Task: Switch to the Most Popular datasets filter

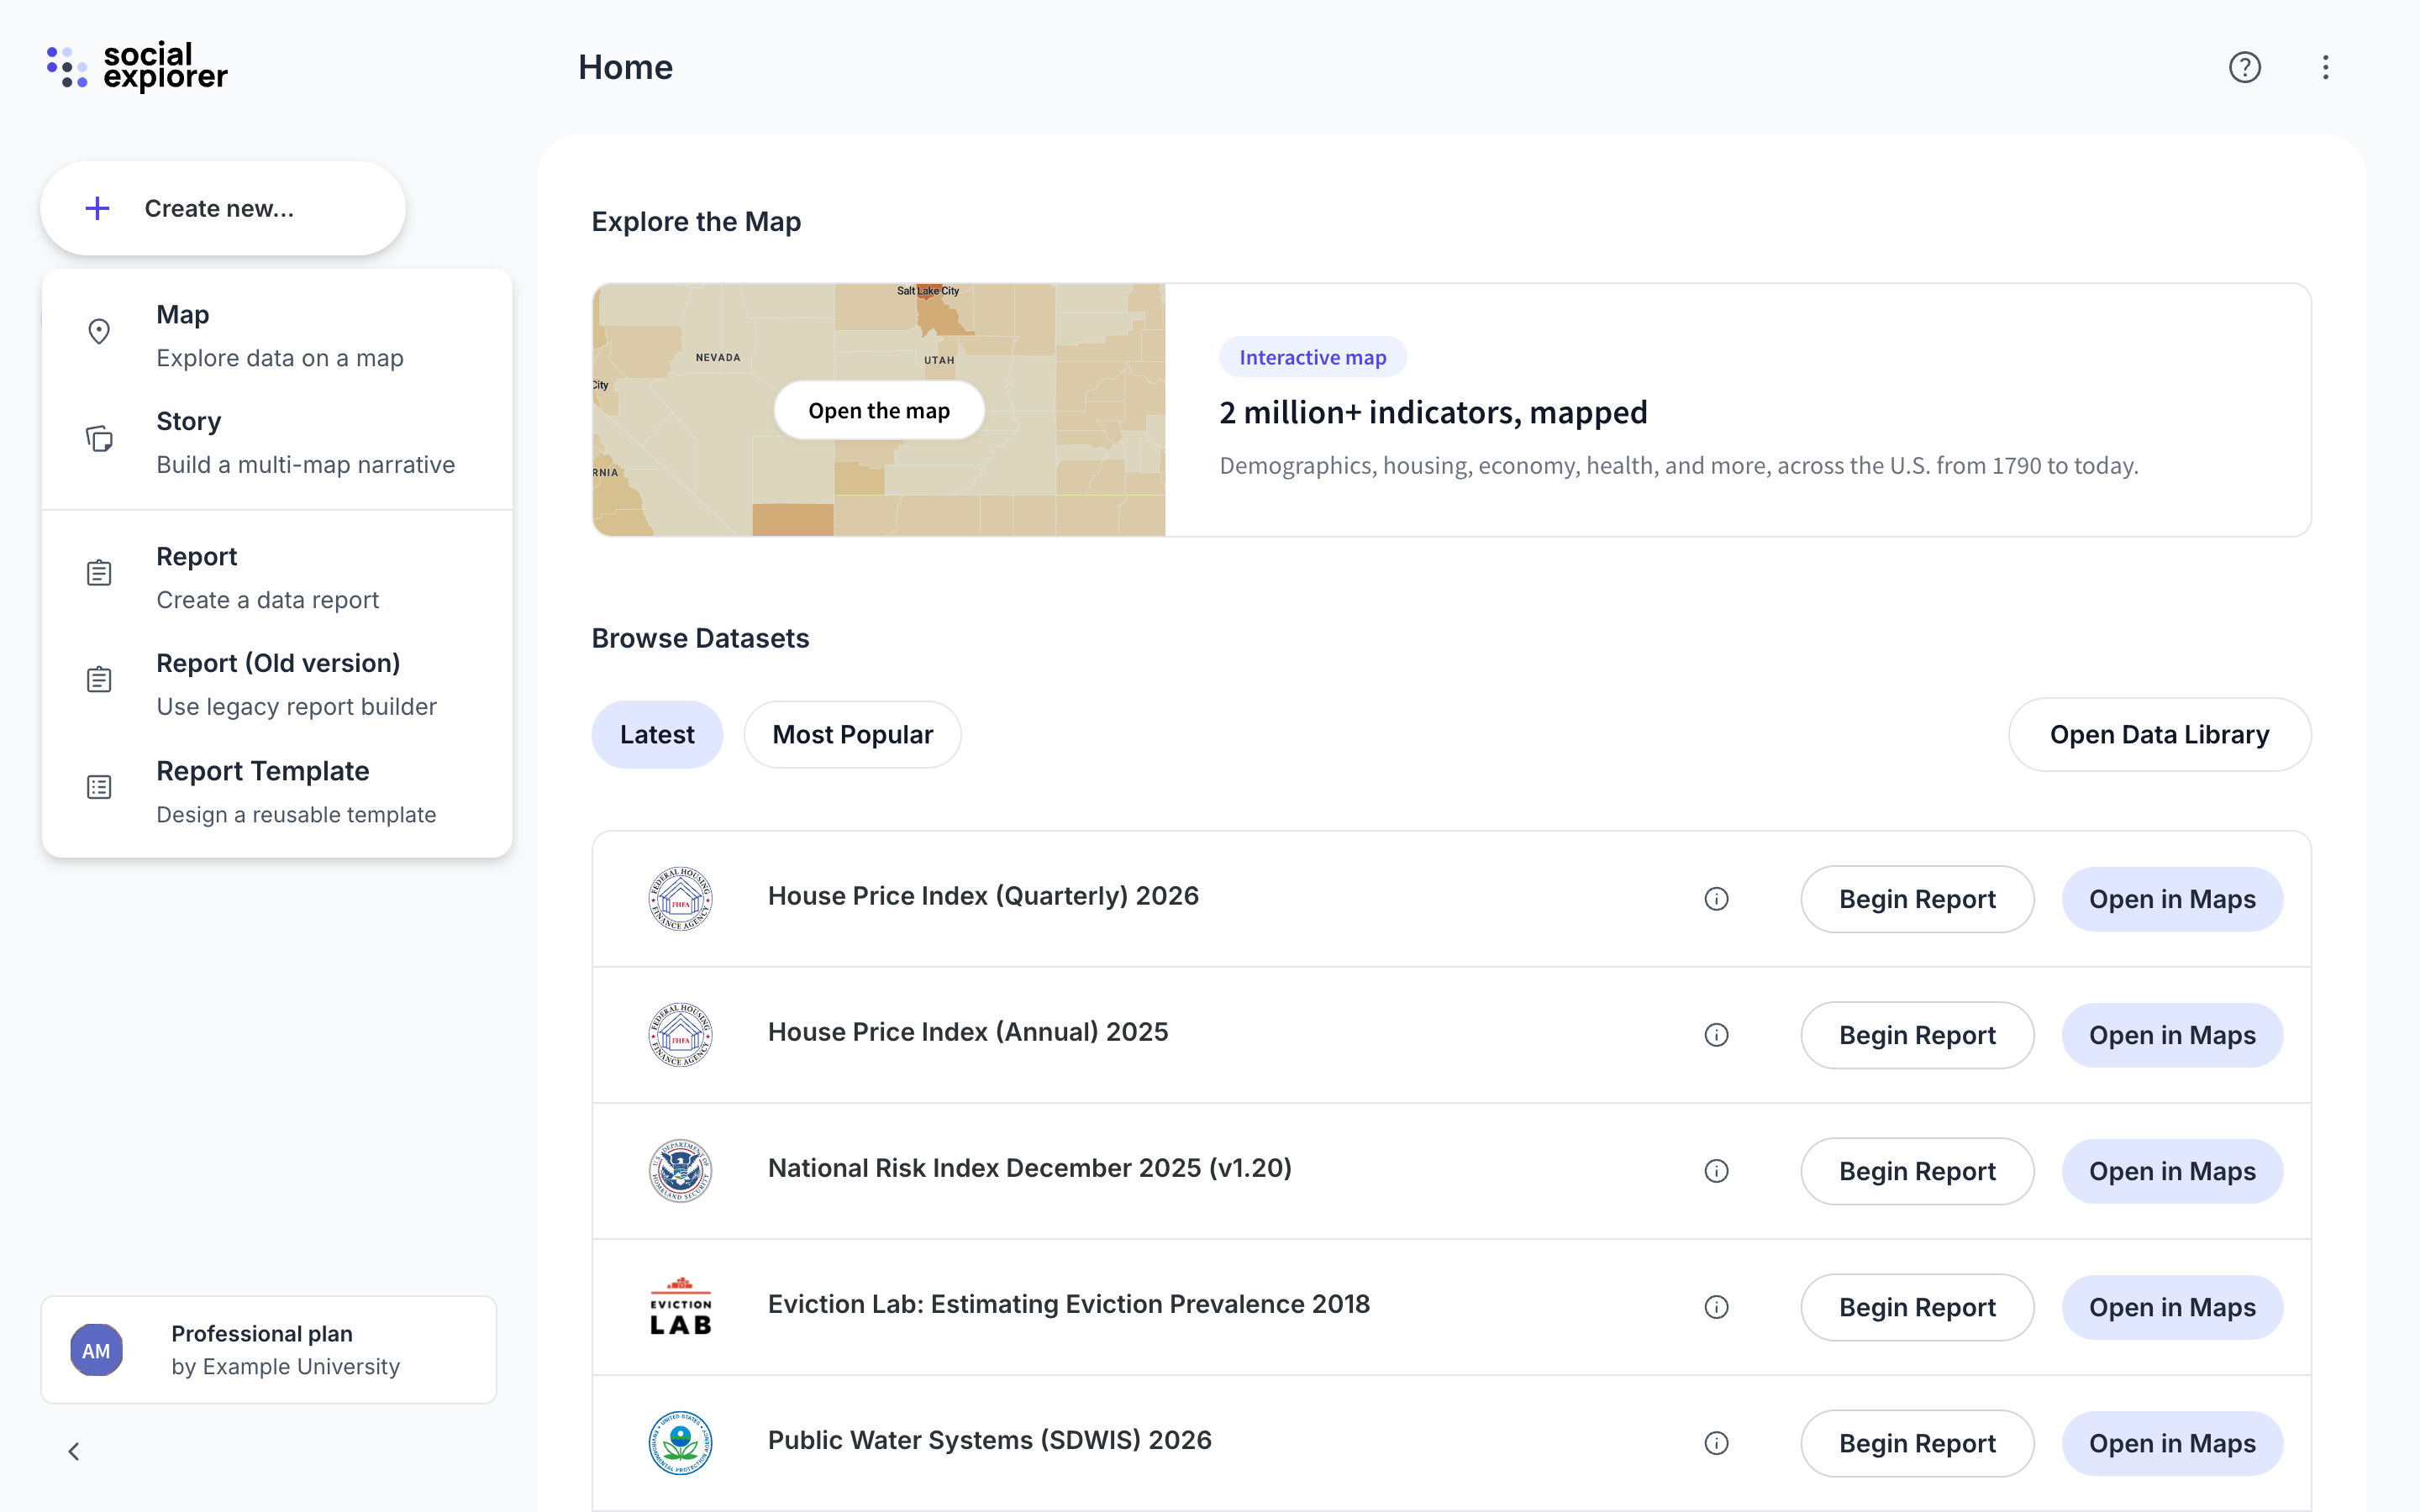Action: tap(852, 734)
